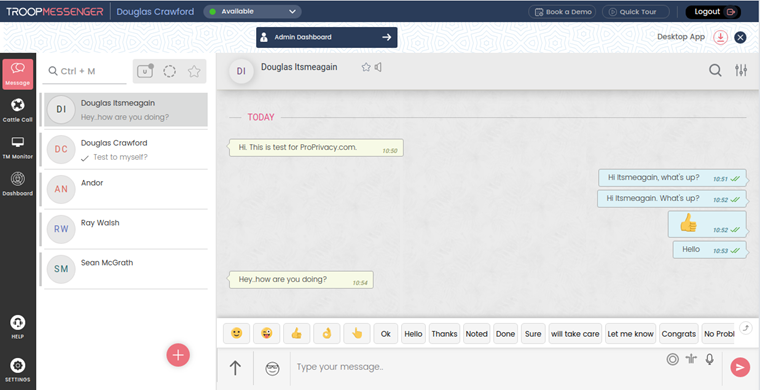Dismiss the Desktop App banner
The height and width of the screenshot is (390, 760).
[x=740, y=37]
